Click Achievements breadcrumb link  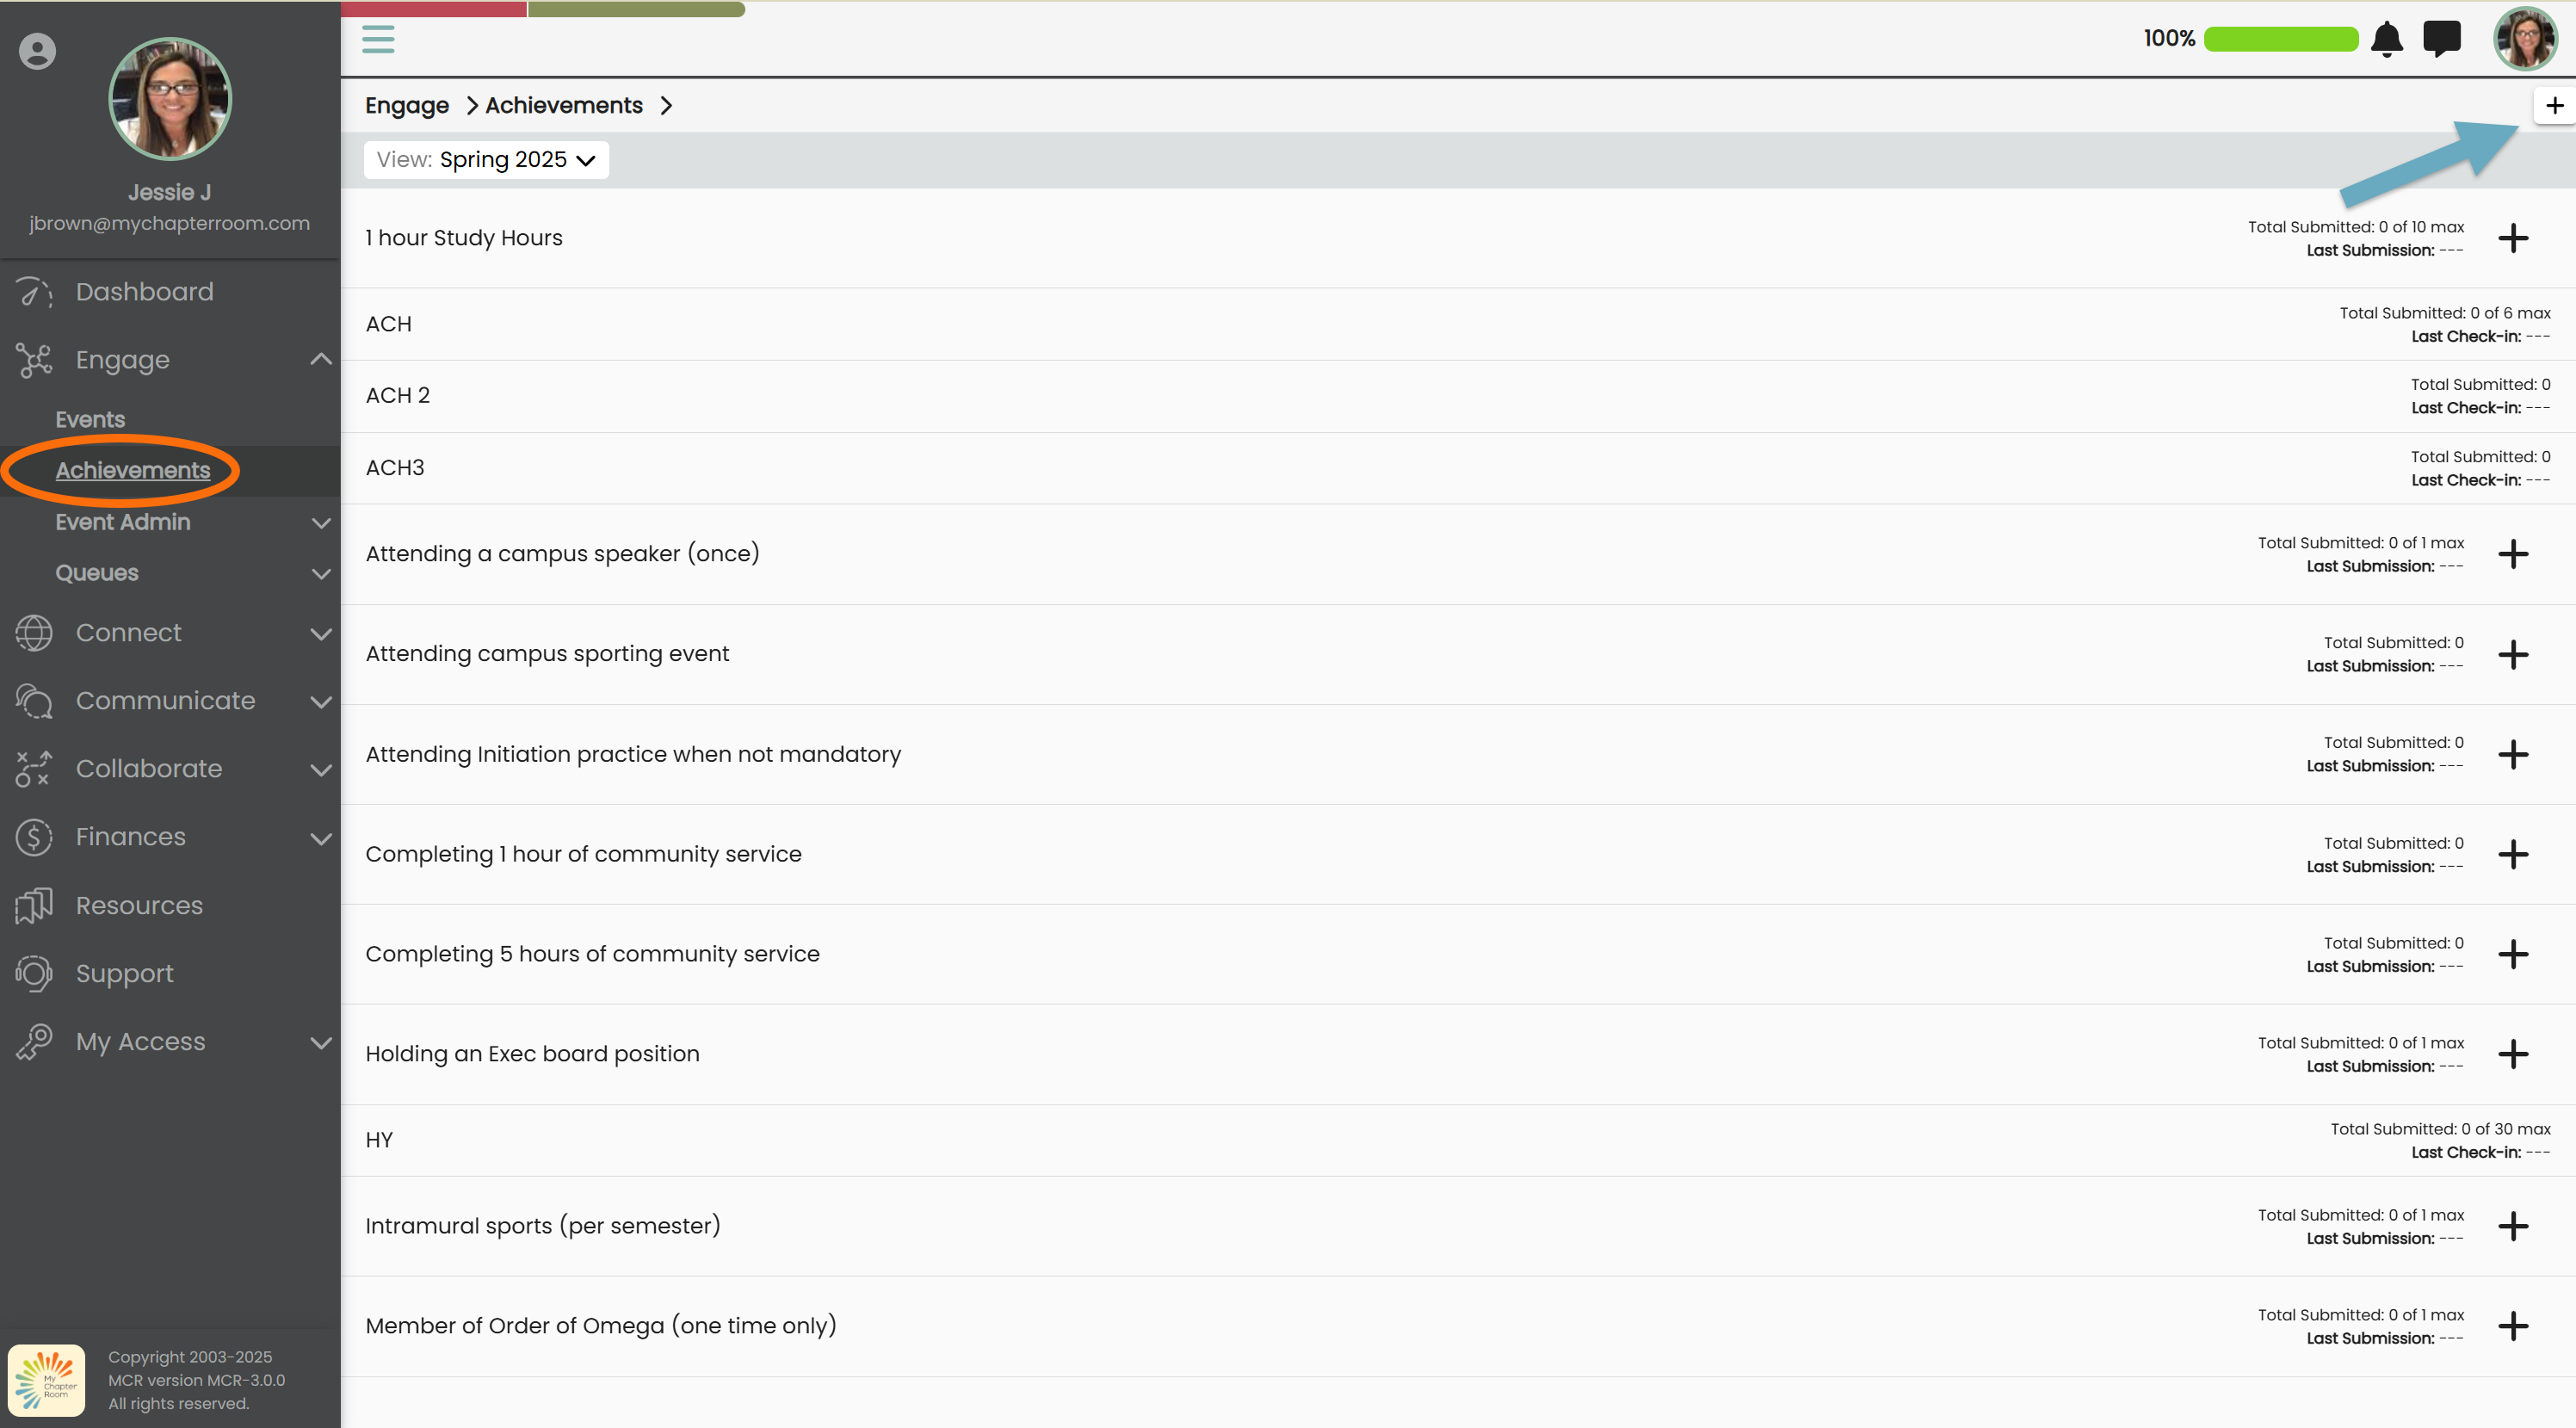point(564,105)
